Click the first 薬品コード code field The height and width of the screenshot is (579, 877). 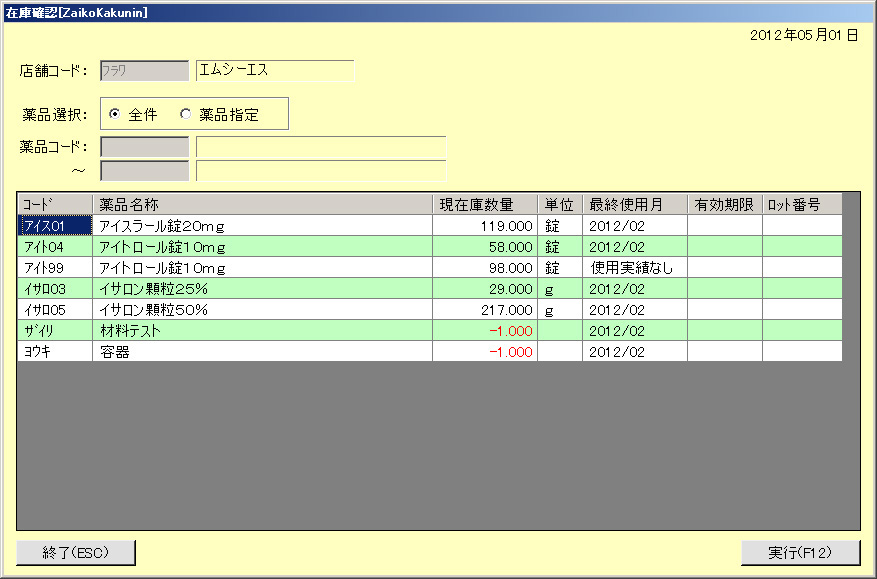[144, 147]
